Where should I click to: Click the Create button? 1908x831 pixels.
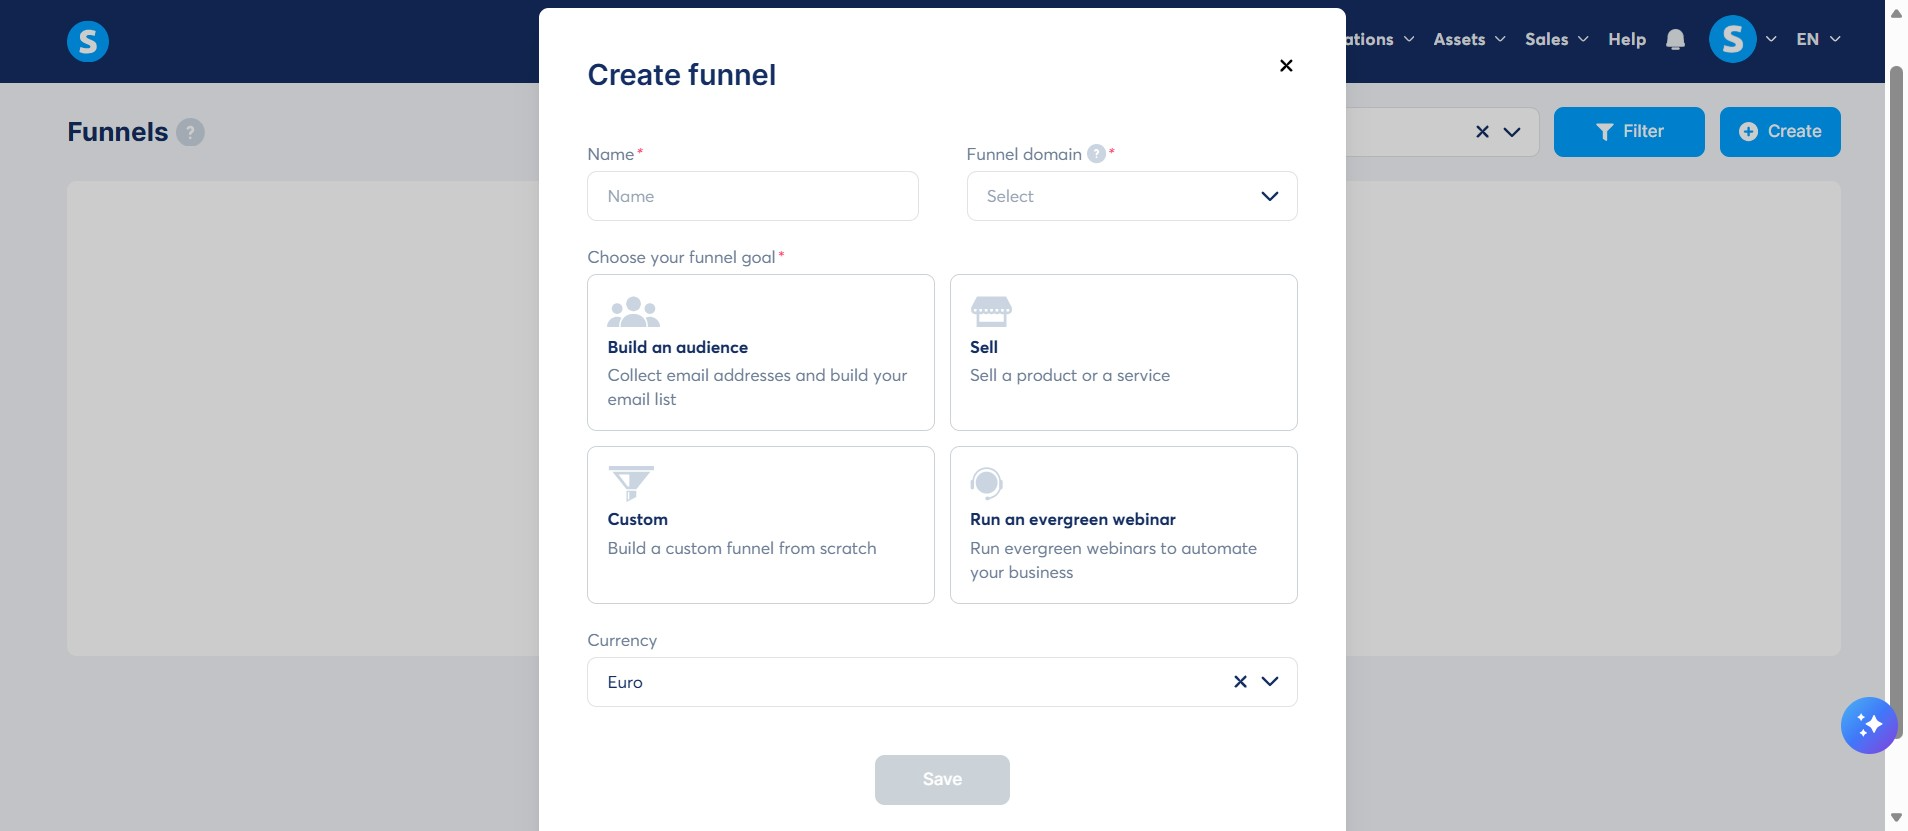click(1780, 132)
